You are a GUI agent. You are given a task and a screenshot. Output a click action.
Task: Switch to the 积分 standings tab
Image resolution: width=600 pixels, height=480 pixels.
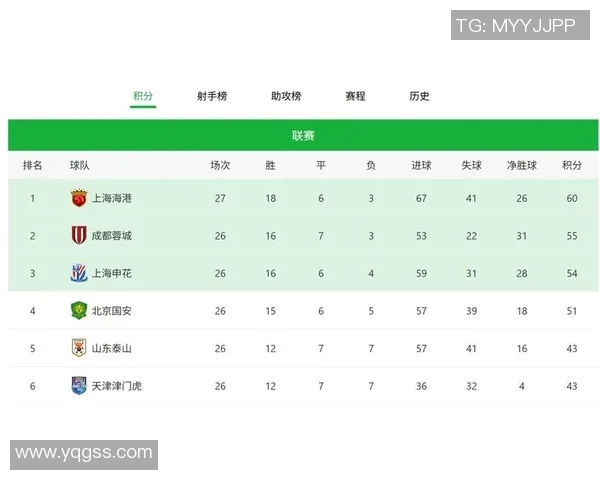point(143,96)
